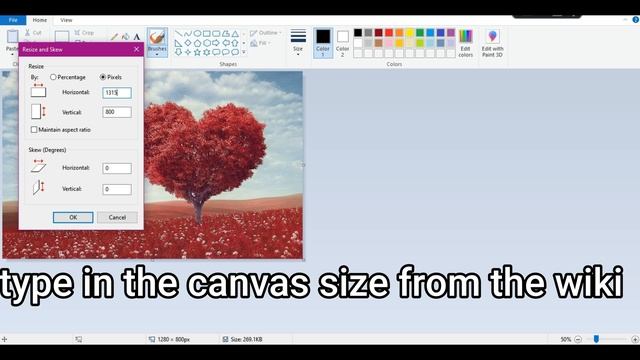Open the shape Fill dropdown
640x360 pixels.
pos(260,43)
